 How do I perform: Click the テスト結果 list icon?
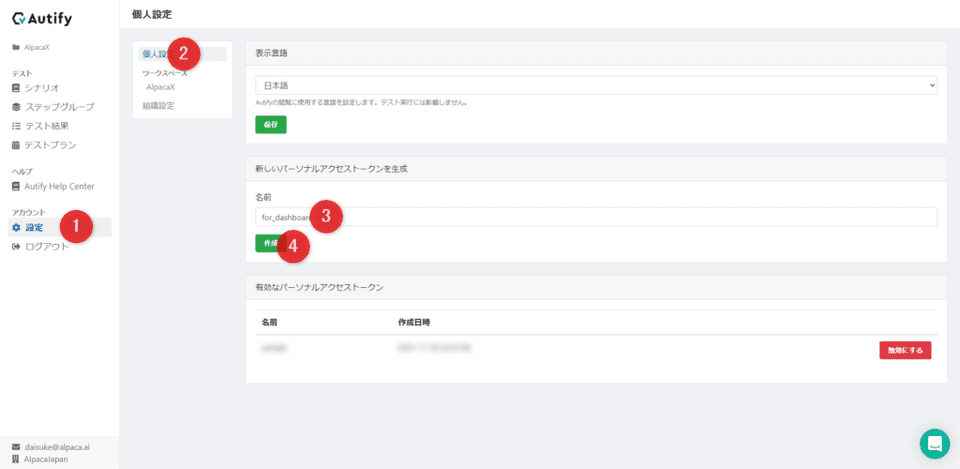[16, 126]
